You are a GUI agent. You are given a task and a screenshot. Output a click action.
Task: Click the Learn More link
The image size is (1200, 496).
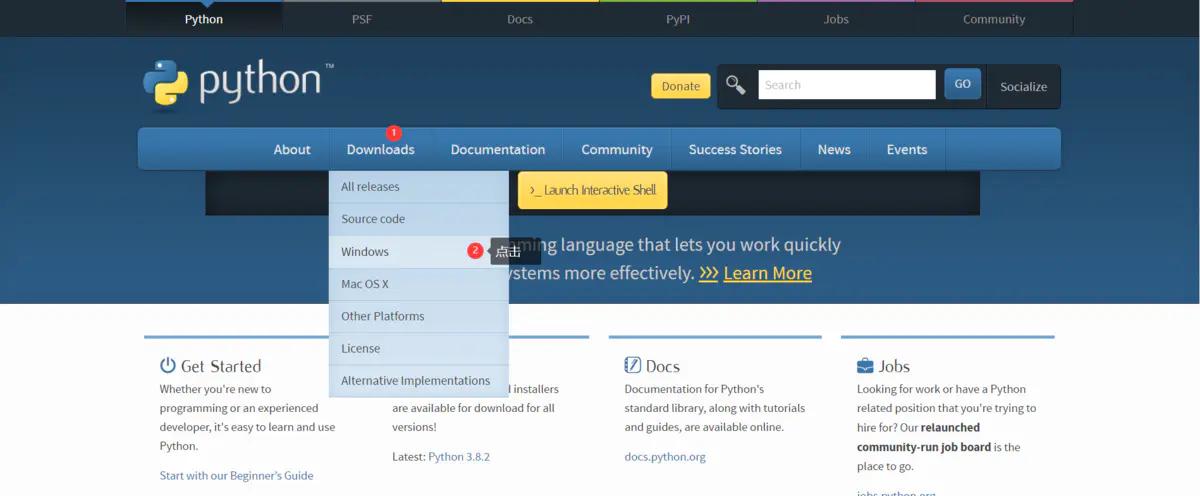[x=767, y=273]
